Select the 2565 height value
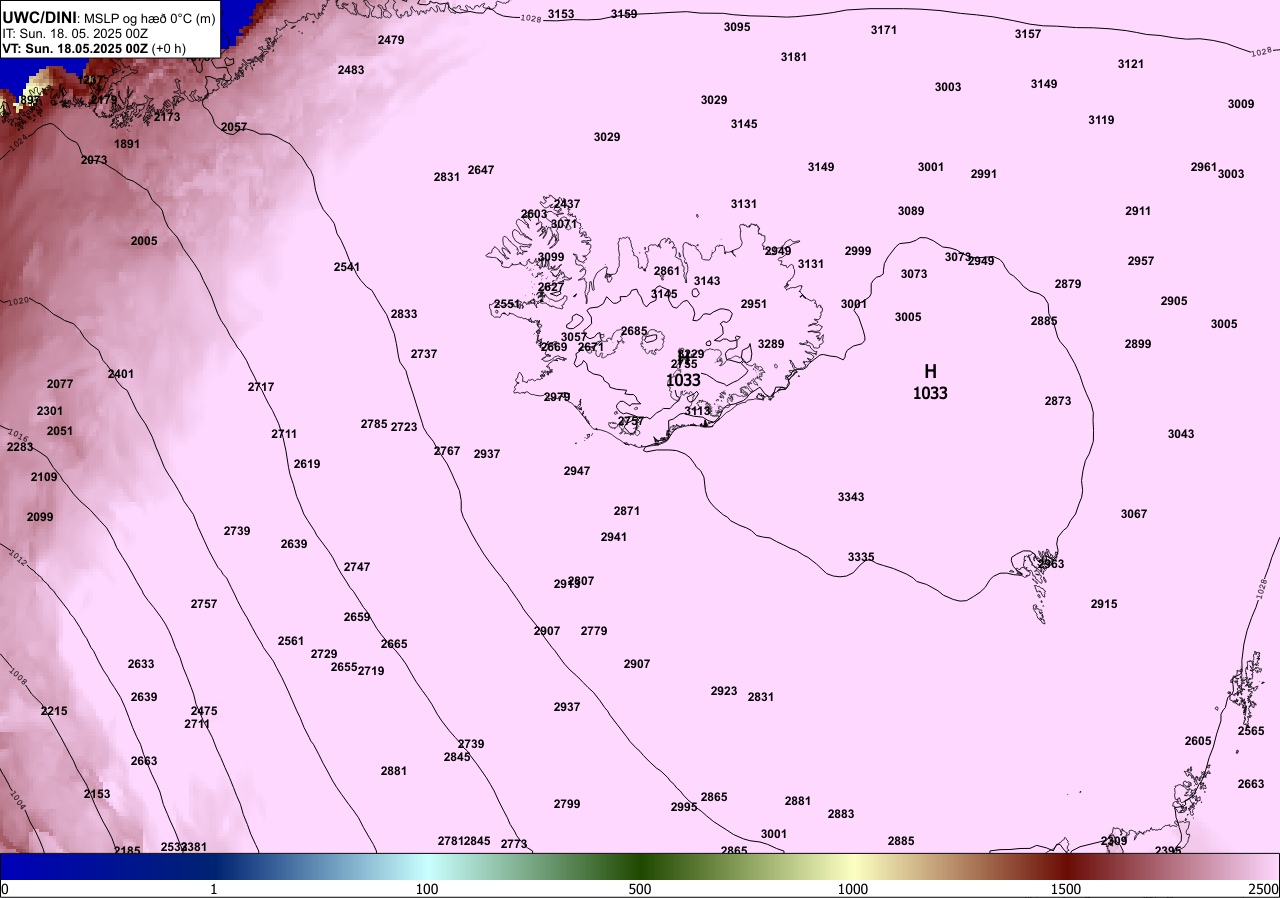Screen dimensions: 1280x898 point(1251,731)
